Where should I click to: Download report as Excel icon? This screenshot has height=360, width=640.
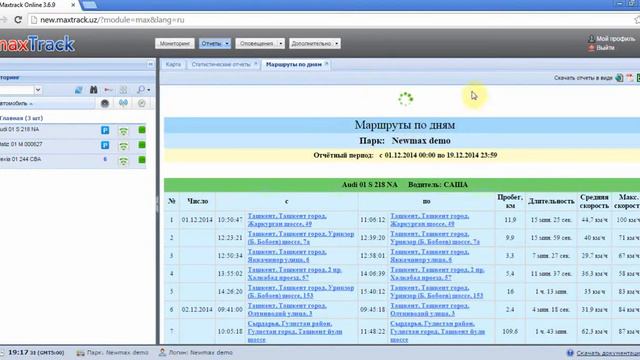(638, 78)
